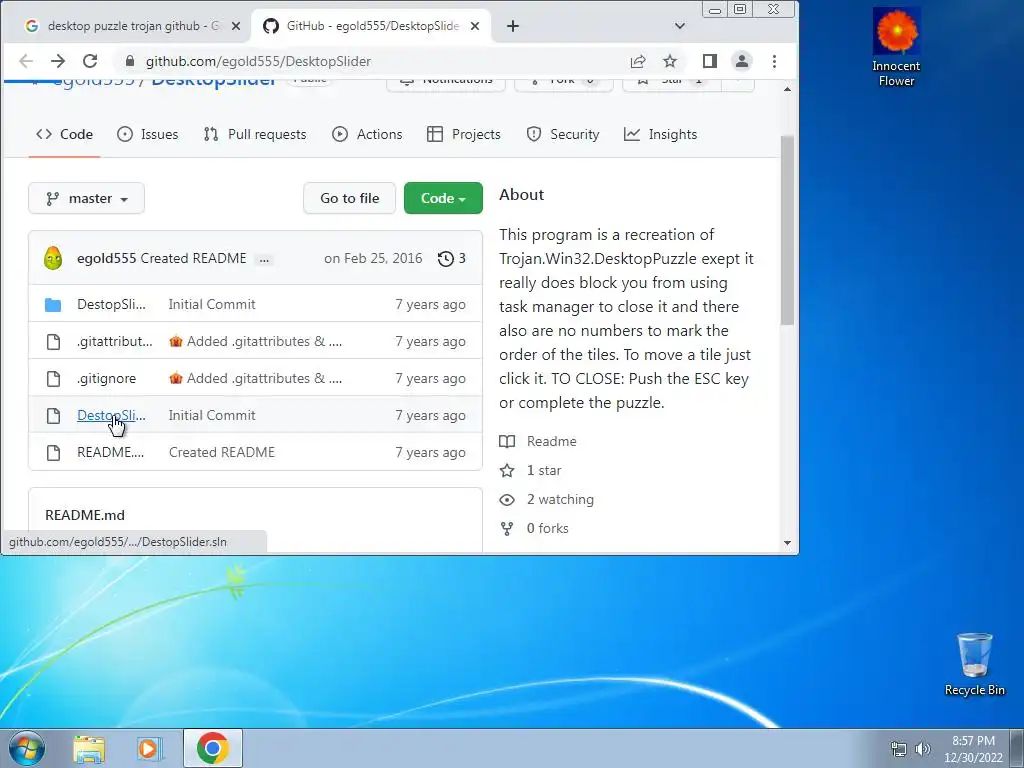Click the README.md heading
This screenshot has height=768, width=1024.
[85, 515]
